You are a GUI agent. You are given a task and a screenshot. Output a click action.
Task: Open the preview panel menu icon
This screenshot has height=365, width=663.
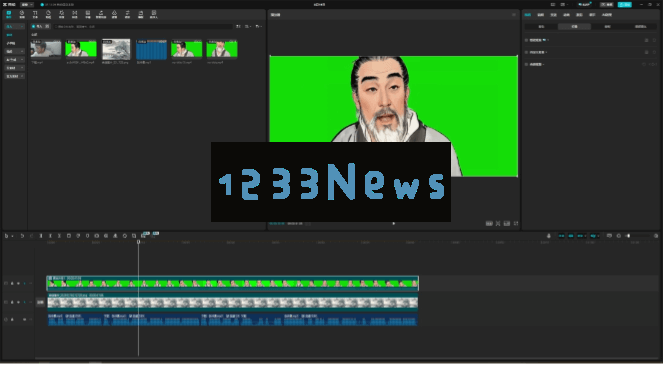(x=514, y=15)
